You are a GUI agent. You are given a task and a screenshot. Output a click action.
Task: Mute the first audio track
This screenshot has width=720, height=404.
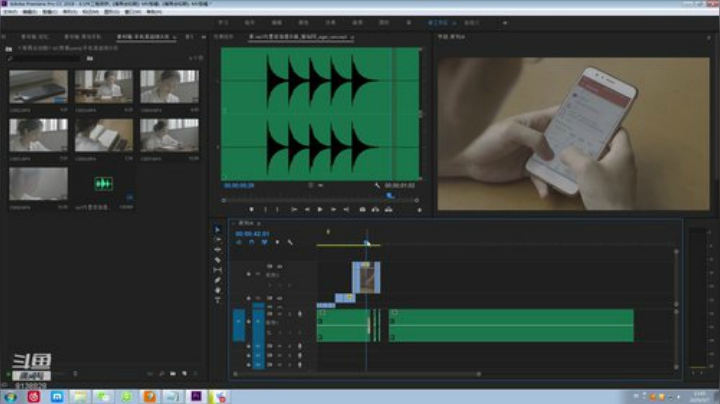[279, 314]
